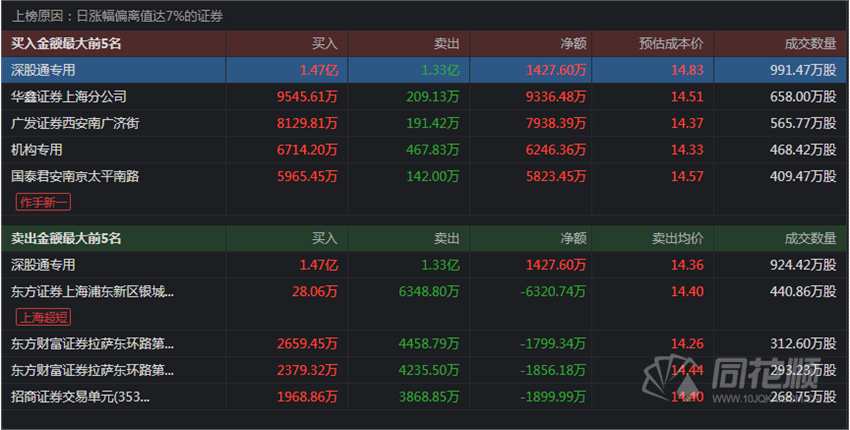The image size is (850, 430).
Task: Click net amount -6320.74万
Action: (553, 291)
